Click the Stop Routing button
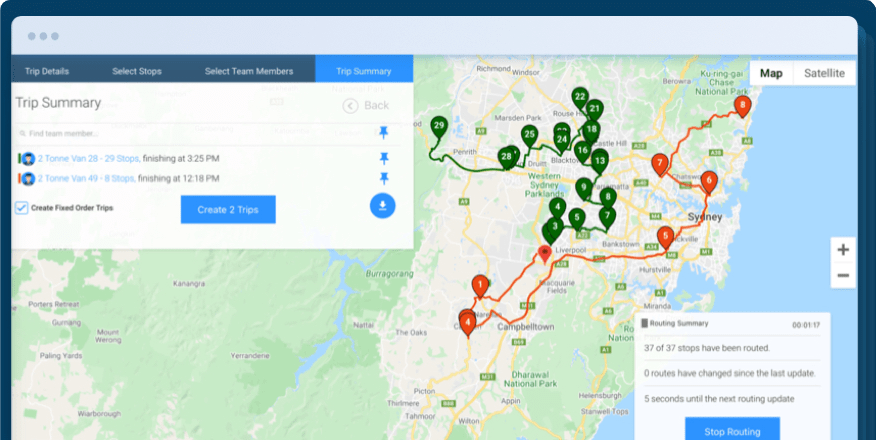The height and width of the screenshot is (440, 876). click(x=732, y=432)
